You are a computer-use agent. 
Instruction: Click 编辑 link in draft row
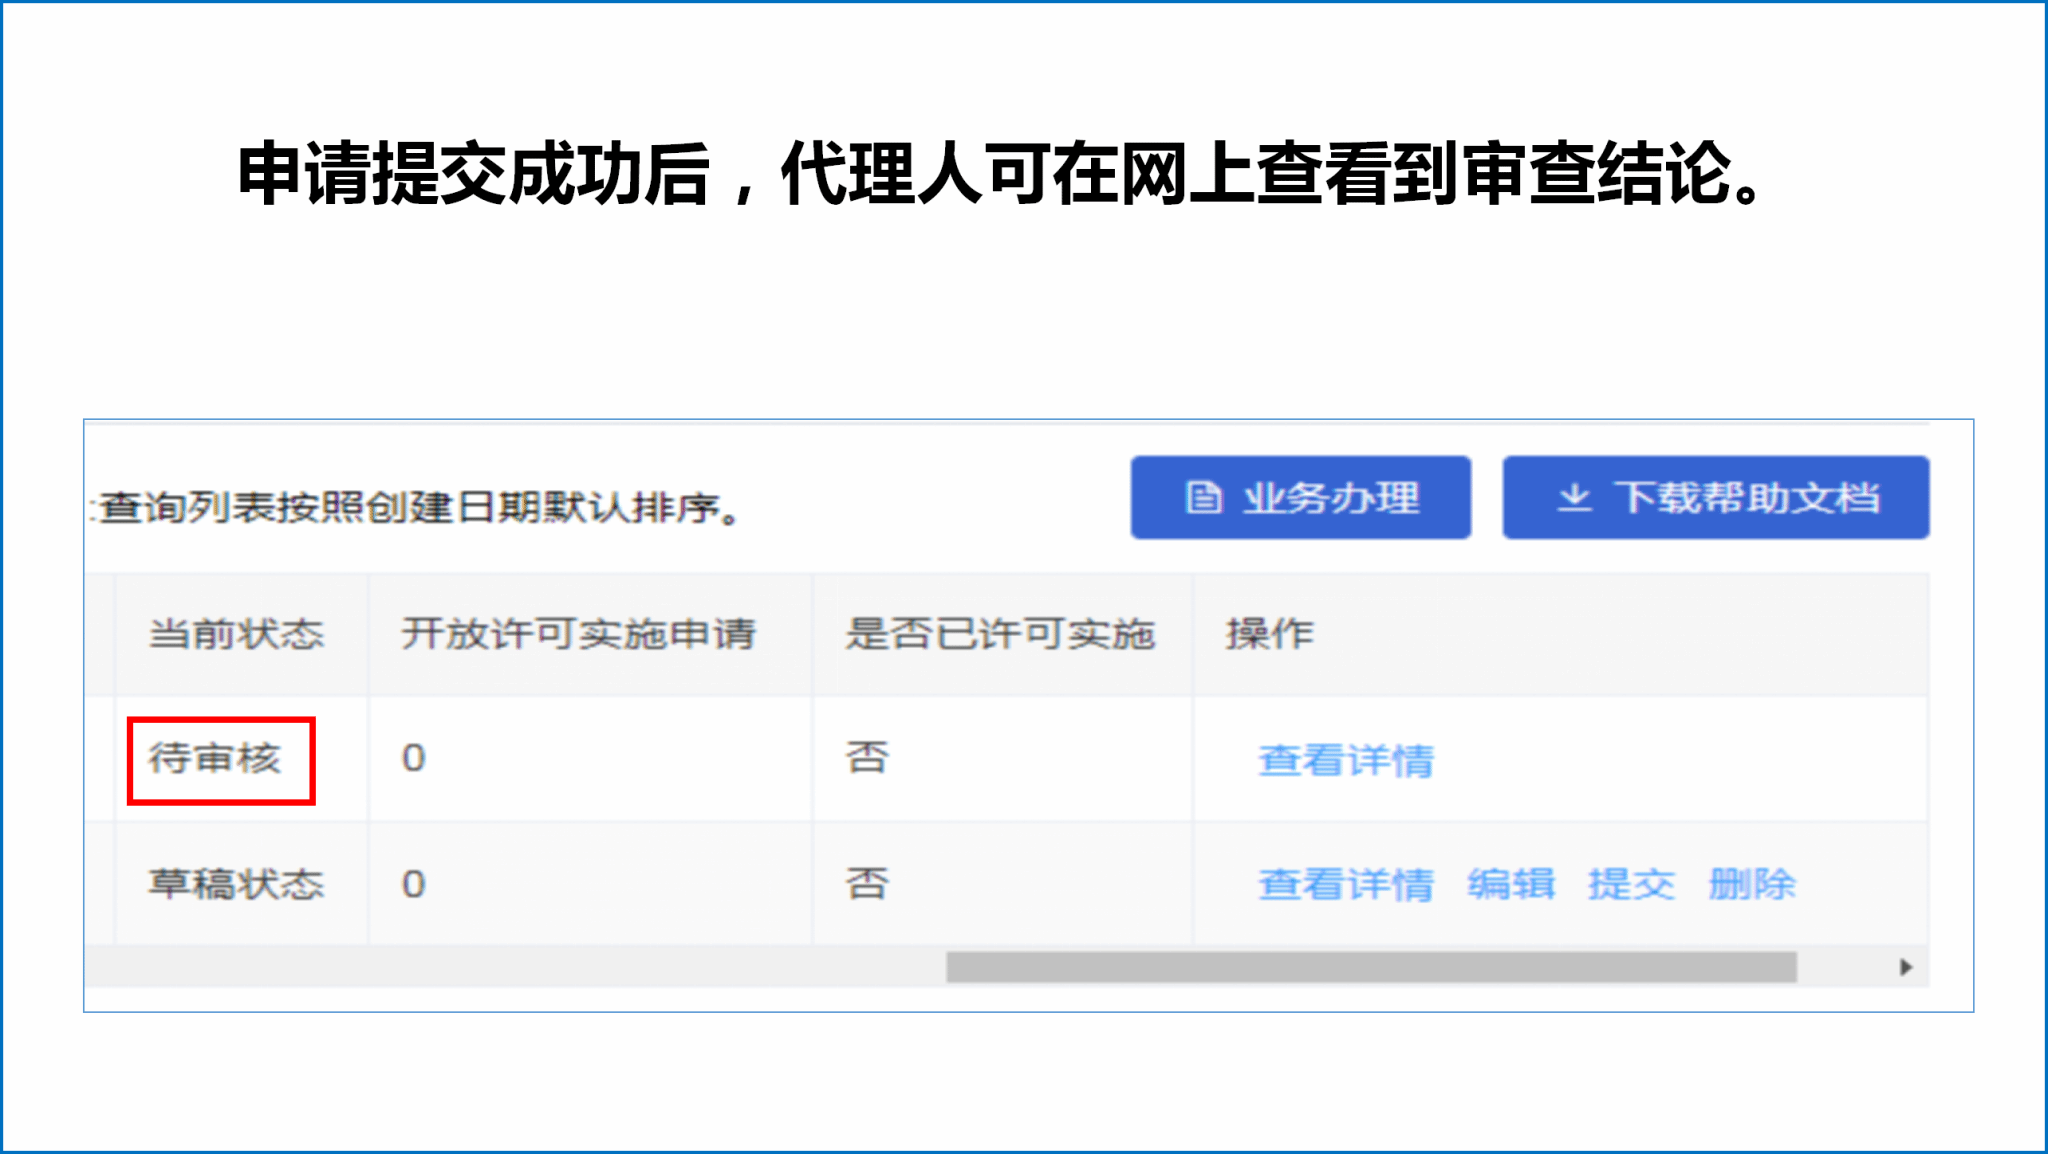[1511, 884]
